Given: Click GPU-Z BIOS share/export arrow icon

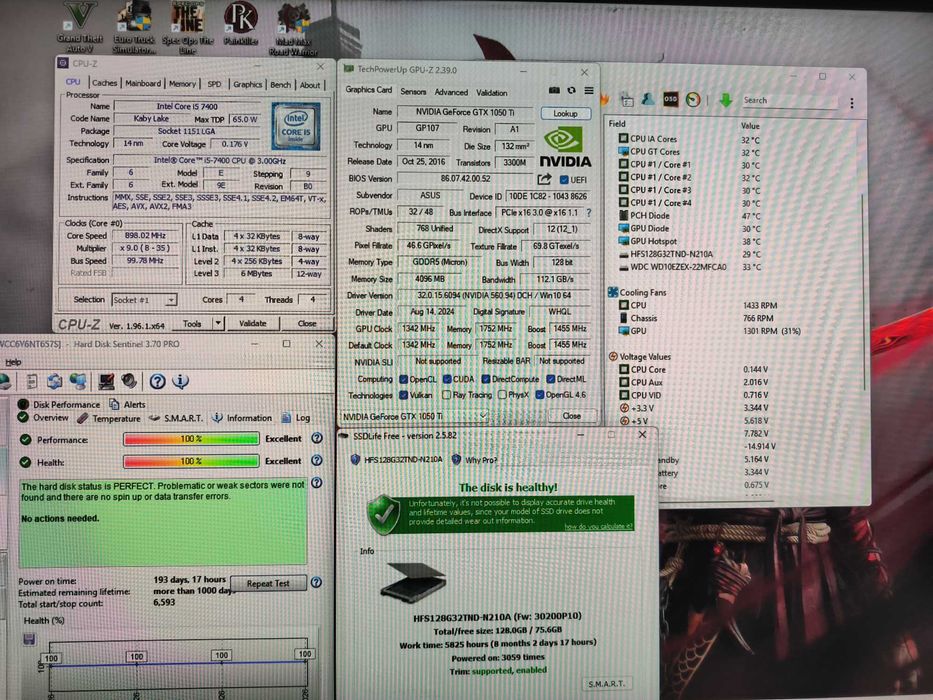Looking at the screenshot, I should pos(544,179).
